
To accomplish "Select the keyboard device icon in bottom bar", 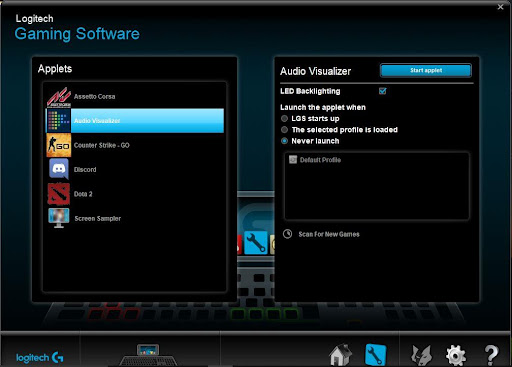I will (148, 355).
